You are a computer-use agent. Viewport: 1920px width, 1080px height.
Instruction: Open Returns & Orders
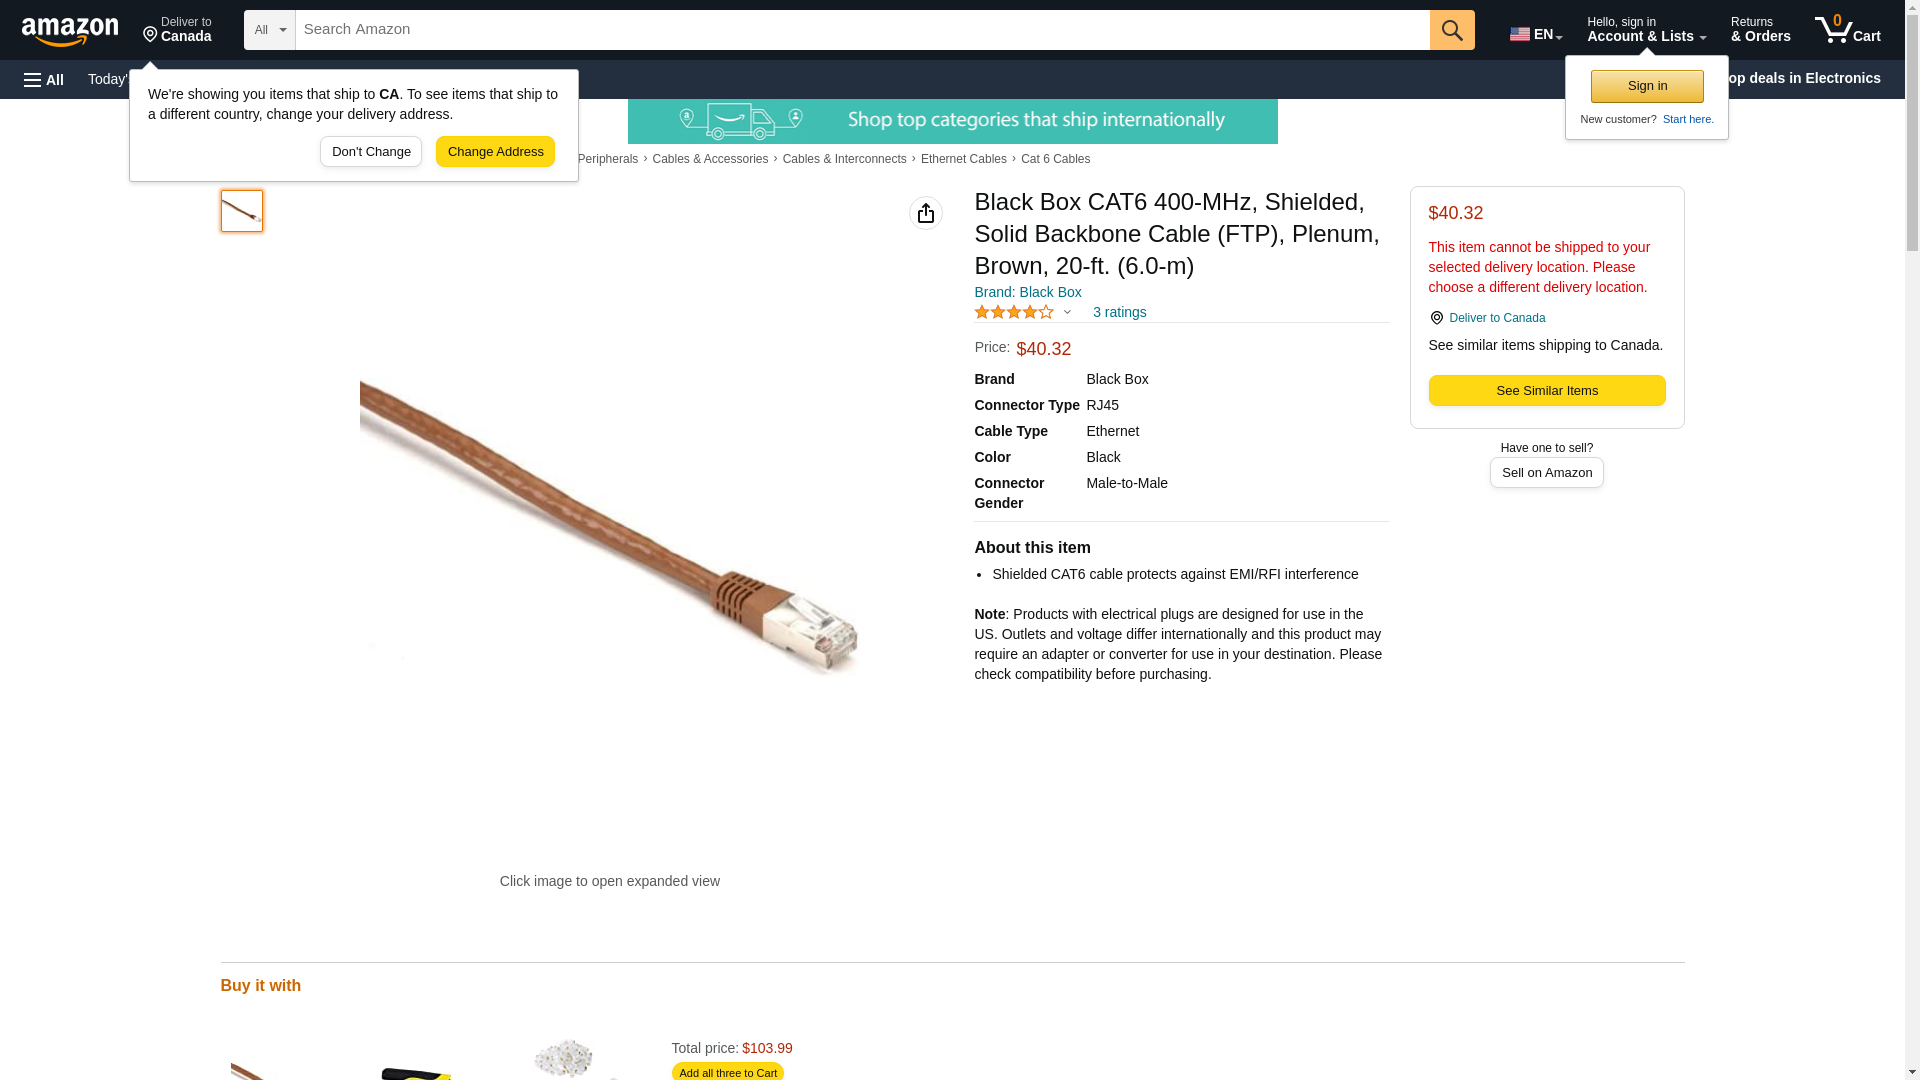[1760, 30]
